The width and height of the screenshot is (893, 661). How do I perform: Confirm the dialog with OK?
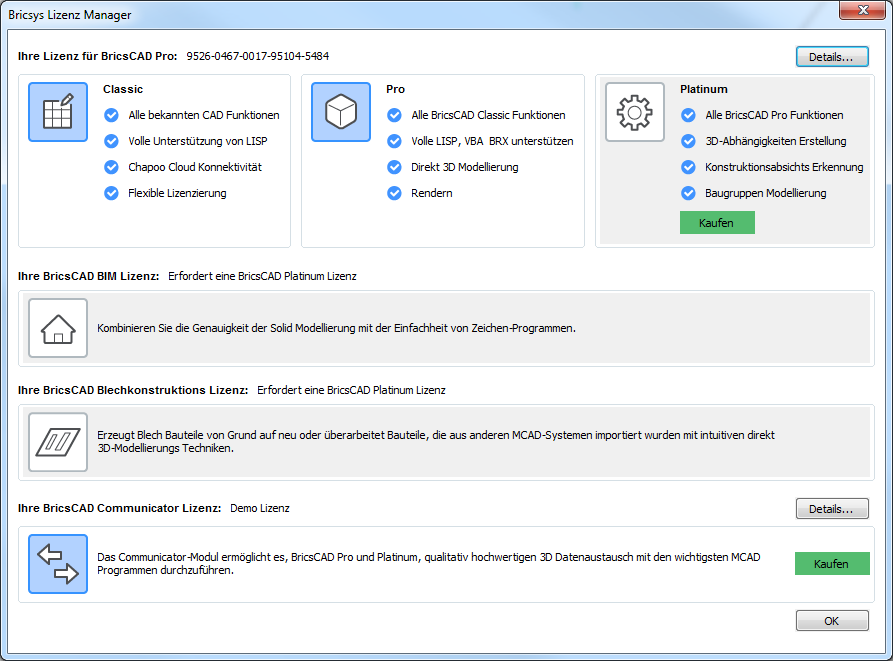coord(831,621)
